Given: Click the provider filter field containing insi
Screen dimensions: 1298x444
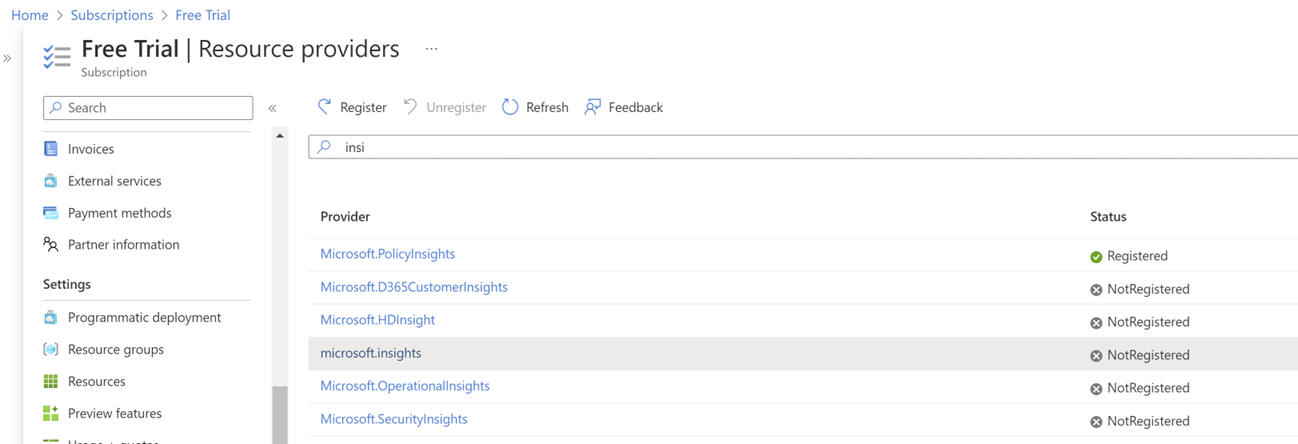Looking at the screenshot, I should tap(803, 147).
